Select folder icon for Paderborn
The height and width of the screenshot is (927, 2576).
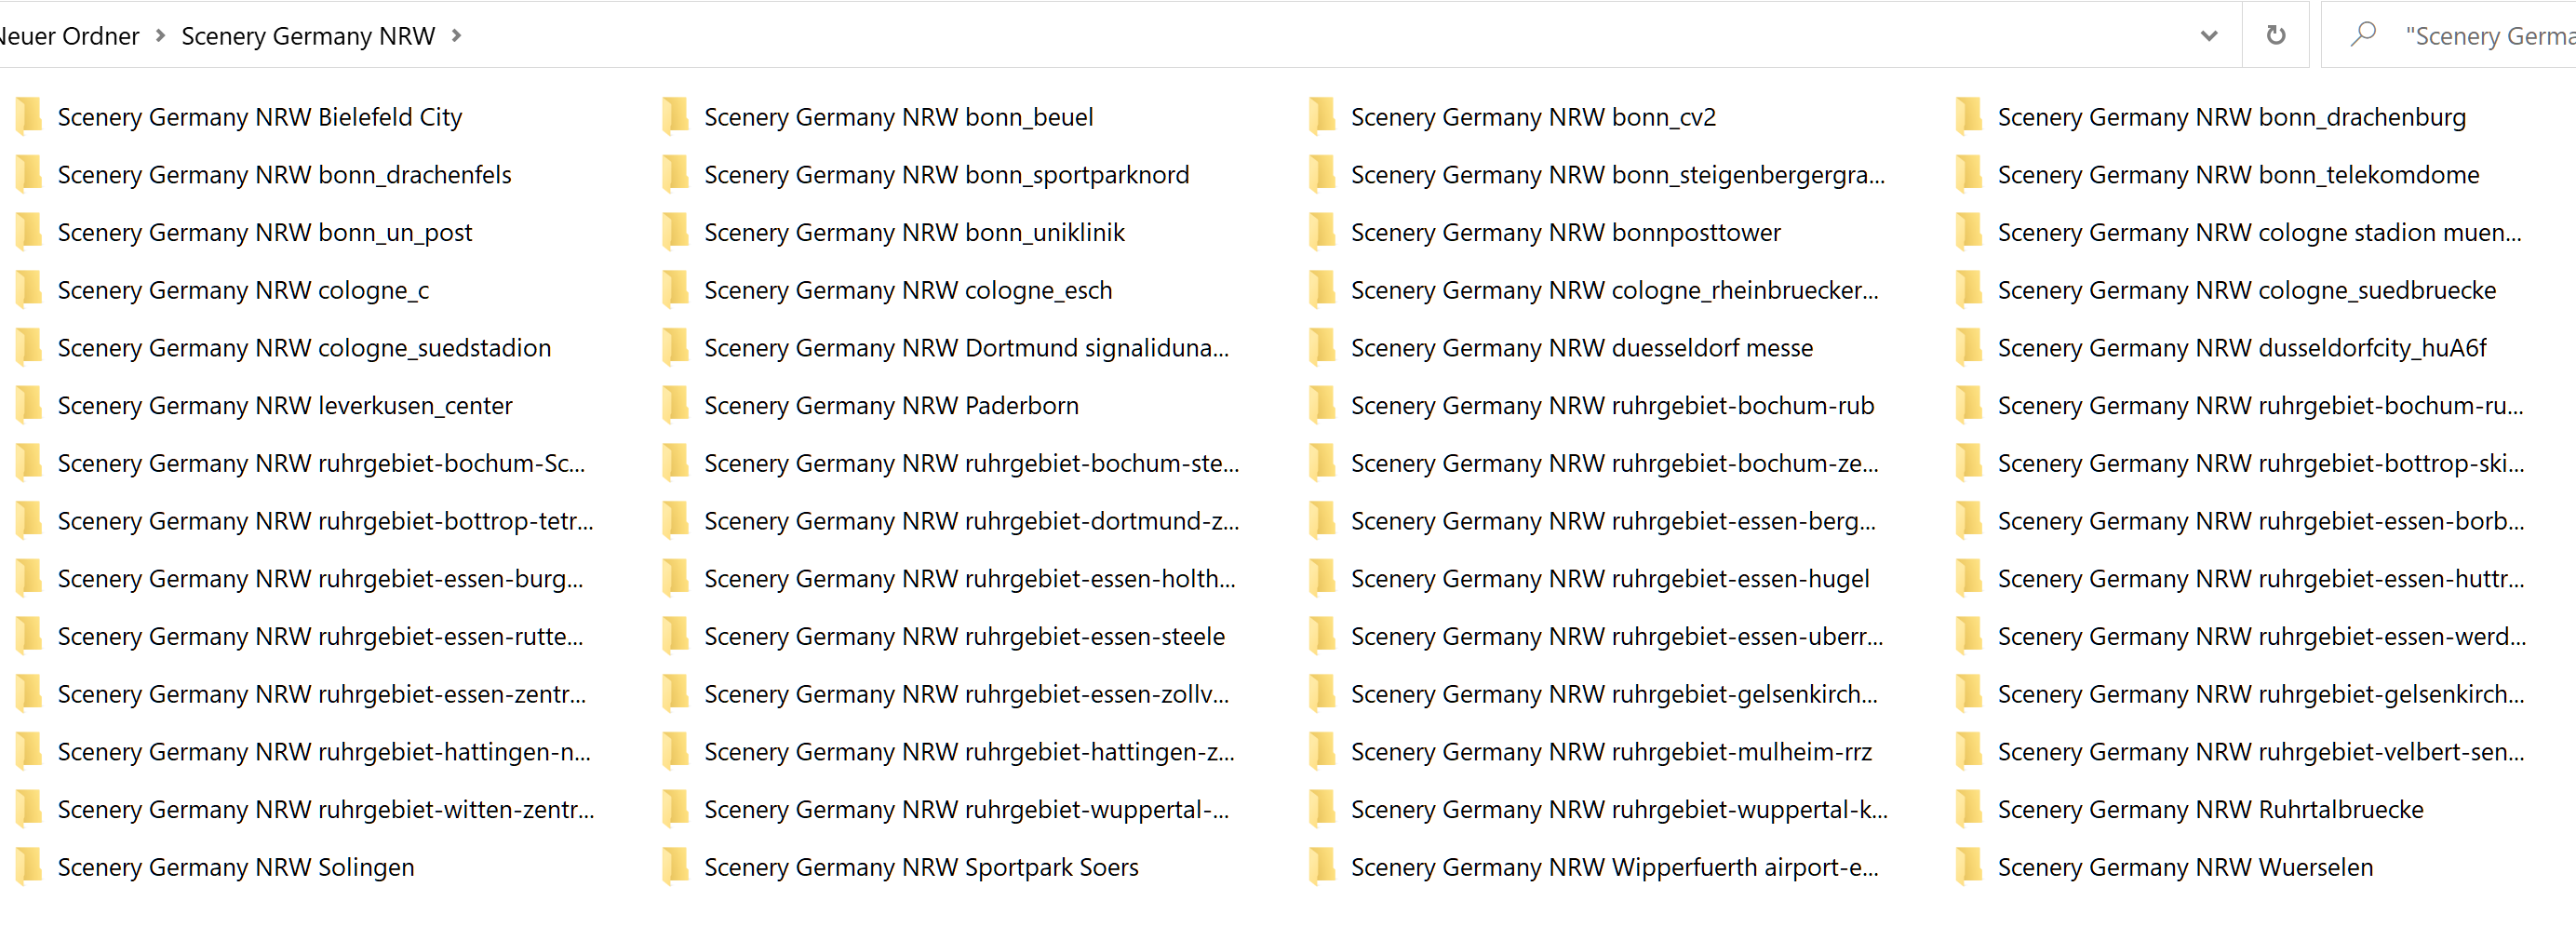(675, 405)
